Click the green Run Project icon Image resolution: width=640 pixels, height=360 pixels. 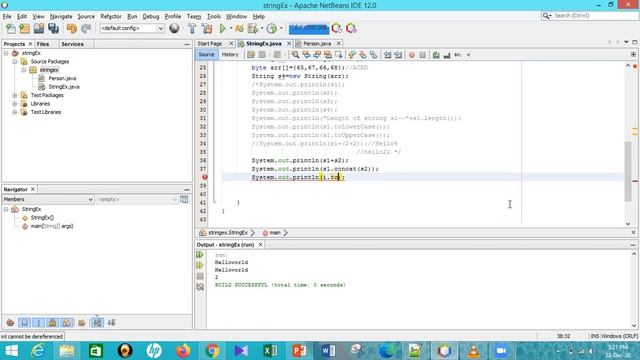(222, 29)
